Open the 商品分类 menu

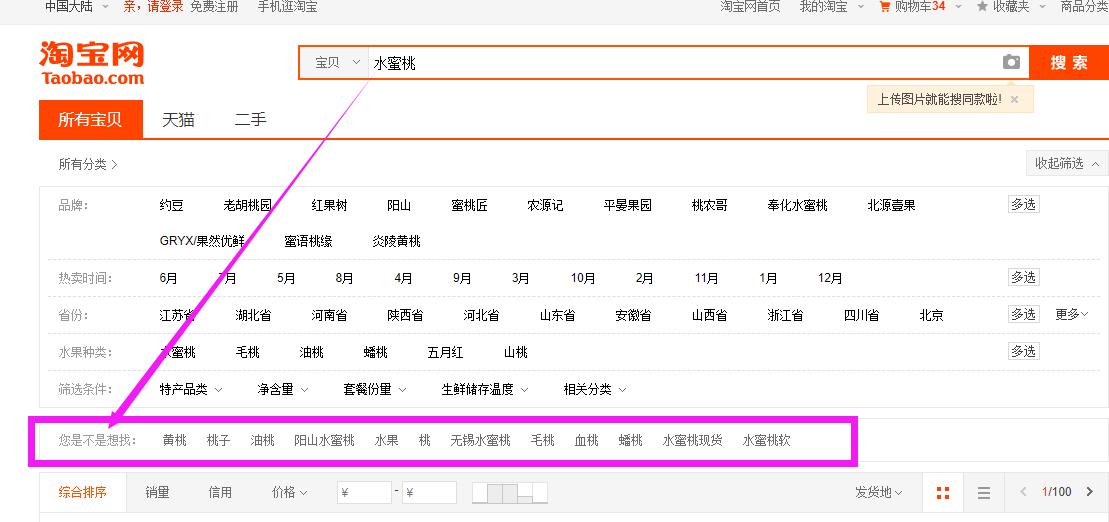click(1084, 6)
